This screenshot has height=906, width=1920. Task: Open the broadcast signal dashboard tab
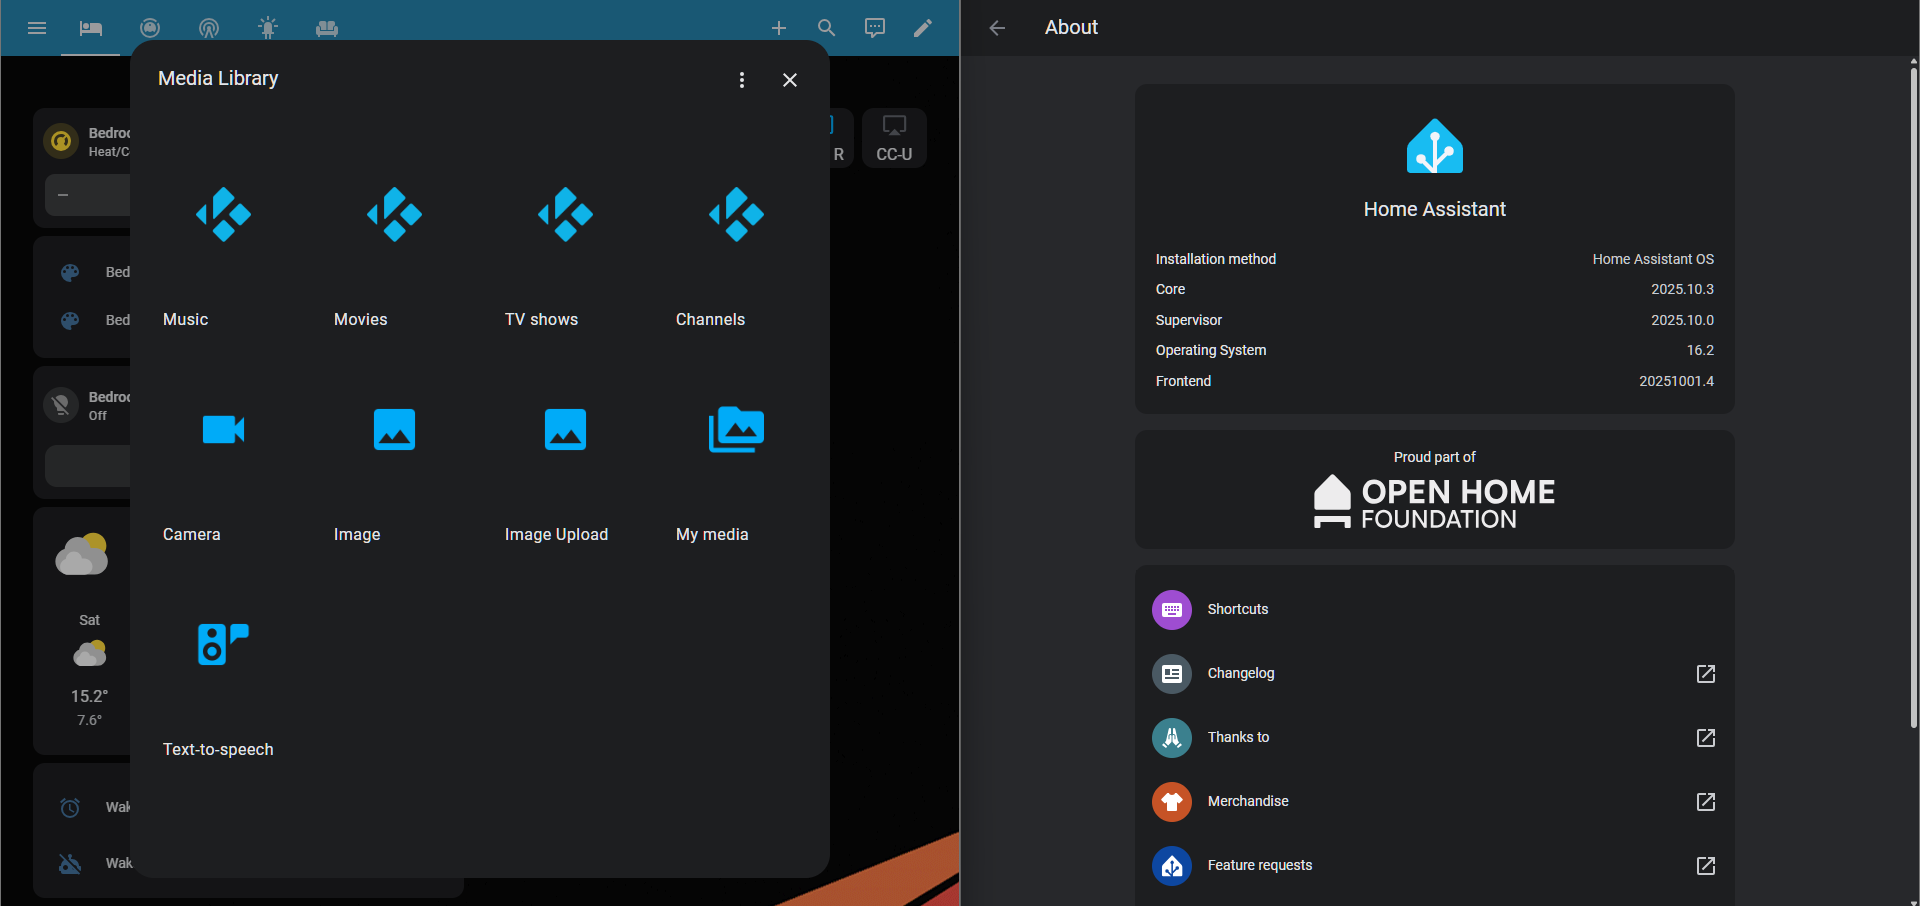[209, 28]
